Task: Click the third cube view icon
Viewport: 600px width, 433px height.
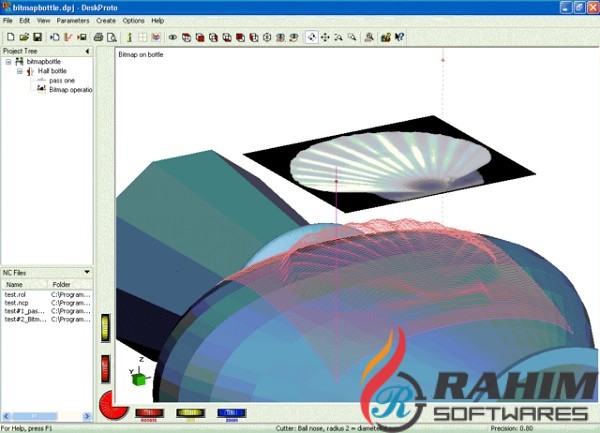Action: point(213,37)
